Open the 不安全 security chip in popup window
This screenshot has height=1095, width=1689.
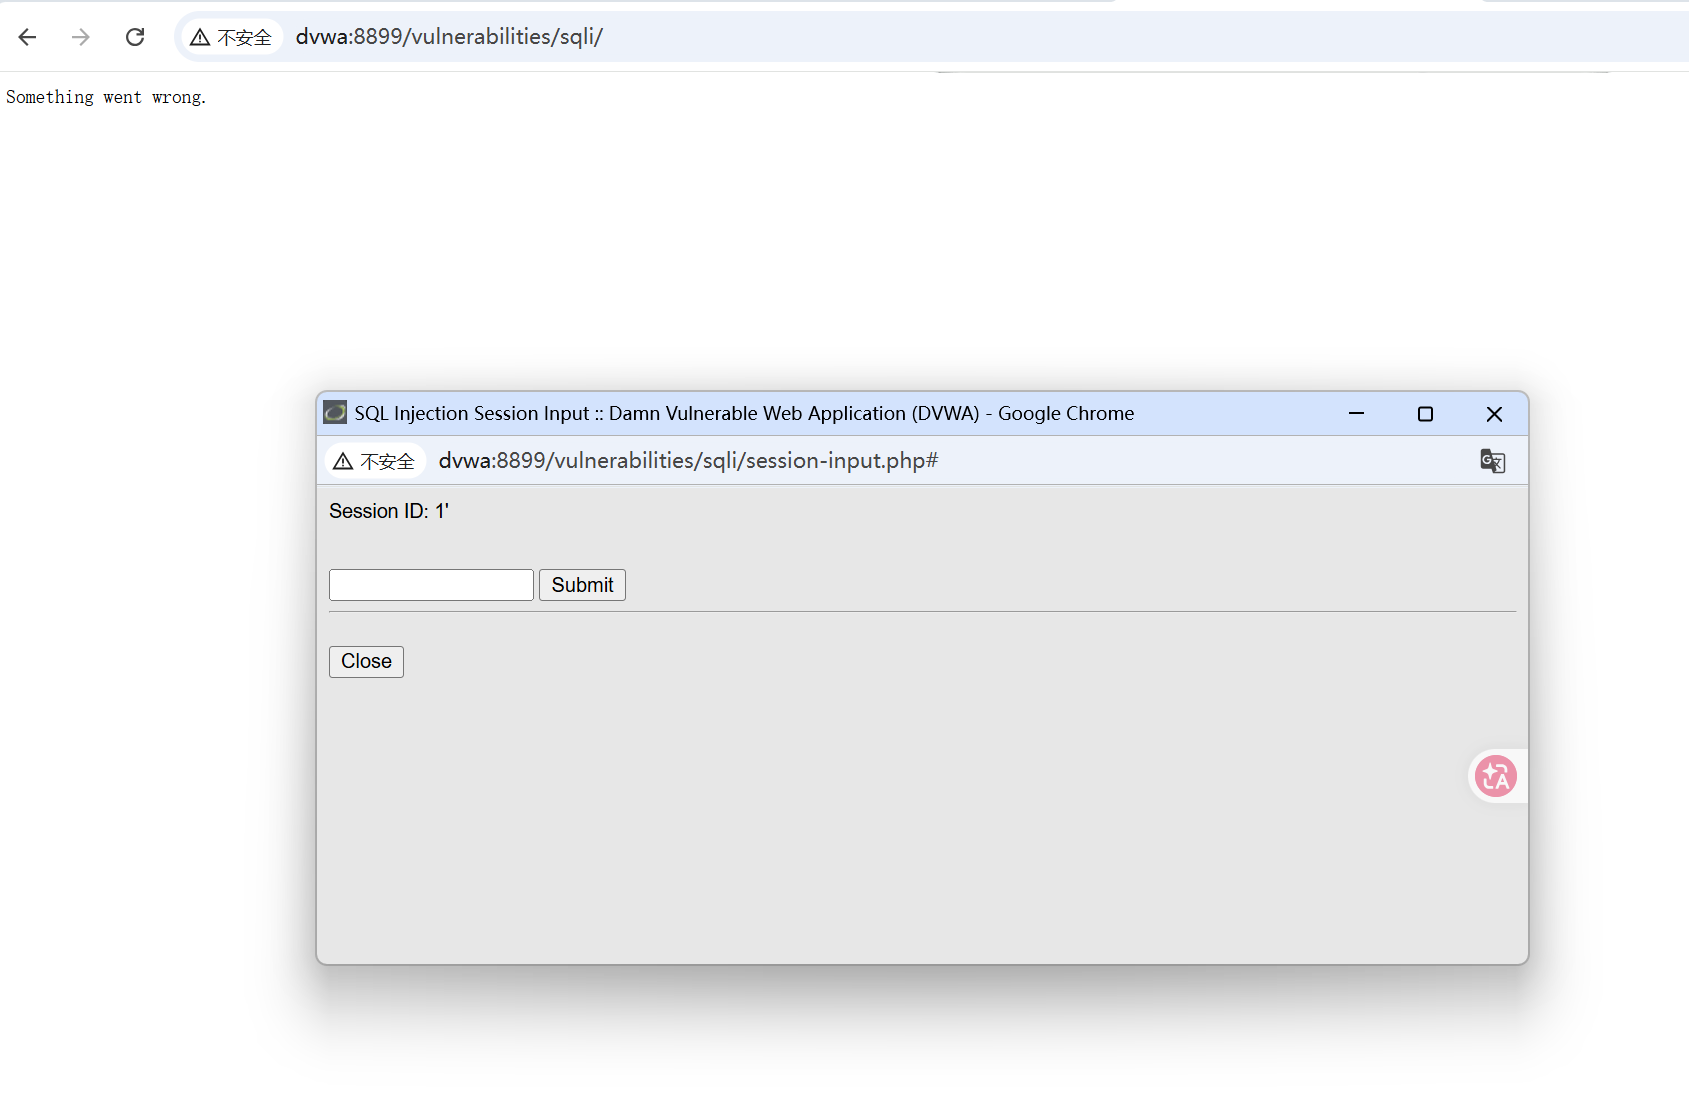click(374, 461)
